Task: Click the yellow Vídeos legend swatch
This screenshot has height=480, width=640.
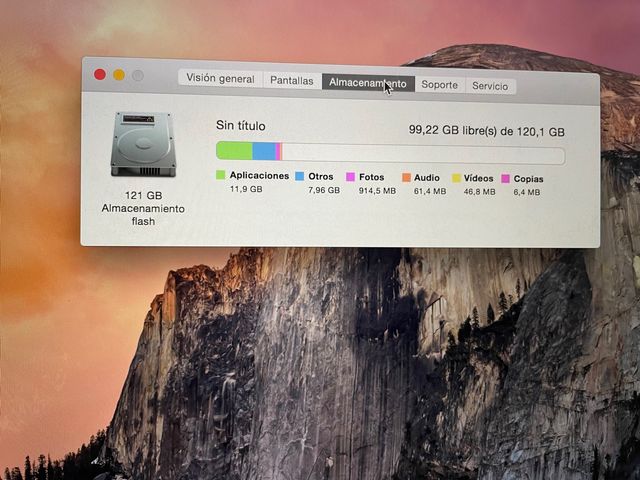Action: click(x=456, y=178)
